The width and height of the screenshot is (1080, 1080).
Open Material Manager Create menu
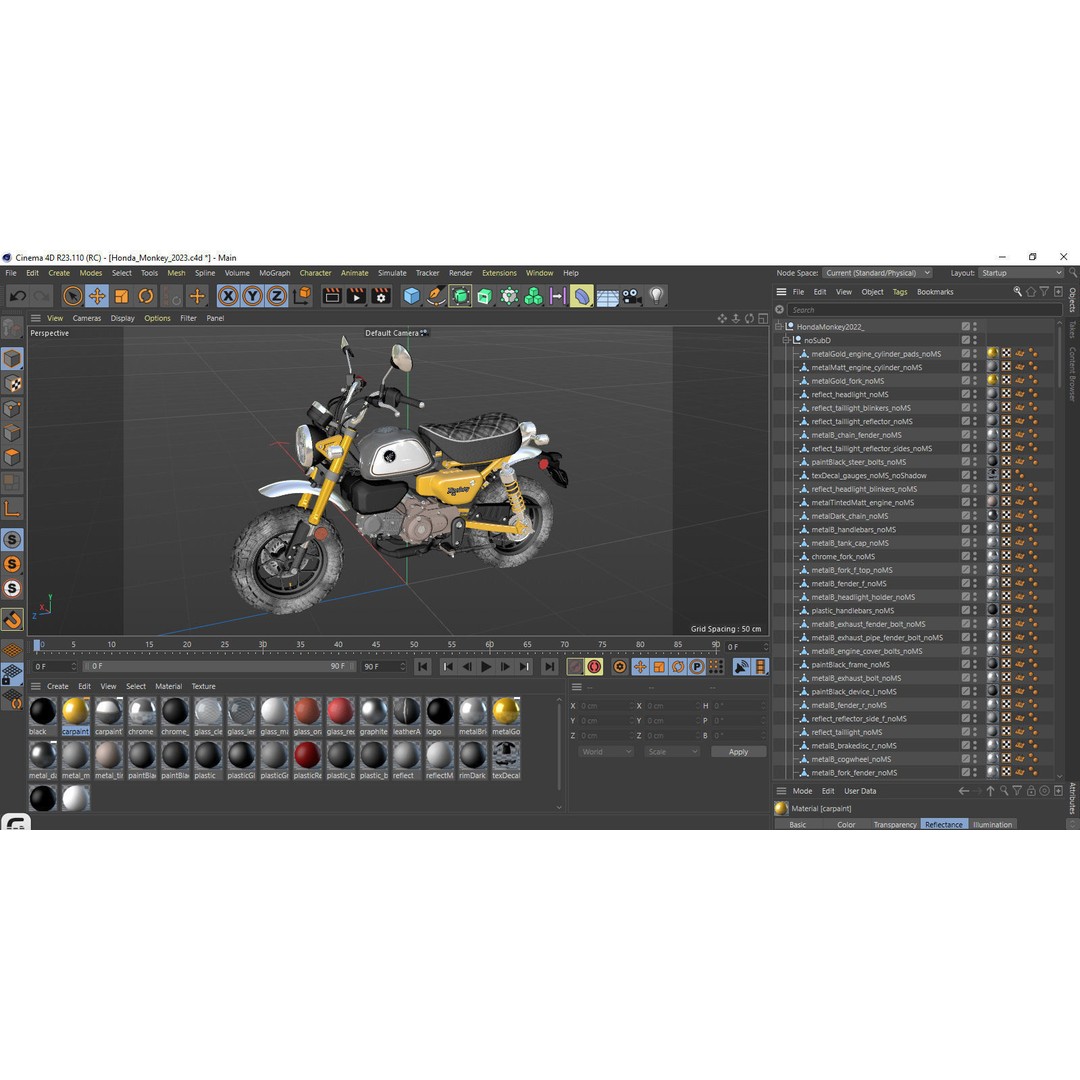coord(58,687)
